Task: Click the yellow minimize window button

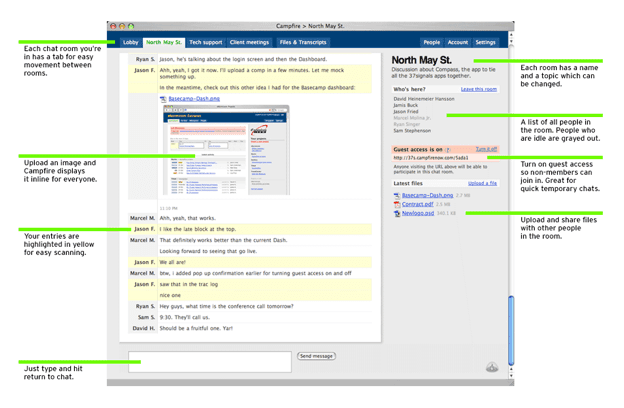Action: click(x=122, y=26)
